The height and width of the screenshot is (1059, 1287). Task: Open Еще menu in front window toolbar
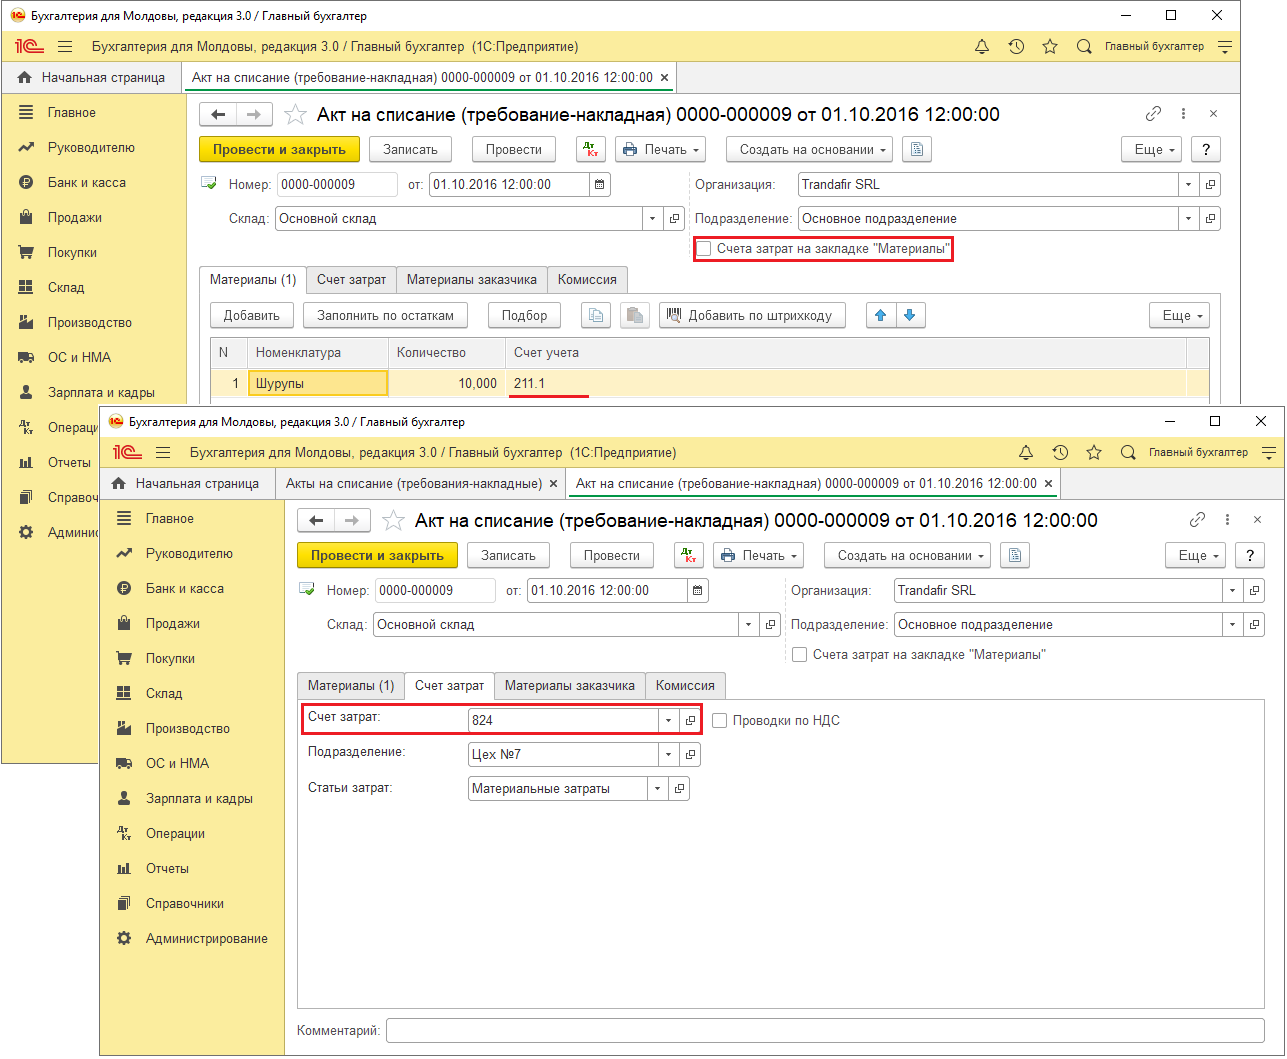coord(1197,555)
